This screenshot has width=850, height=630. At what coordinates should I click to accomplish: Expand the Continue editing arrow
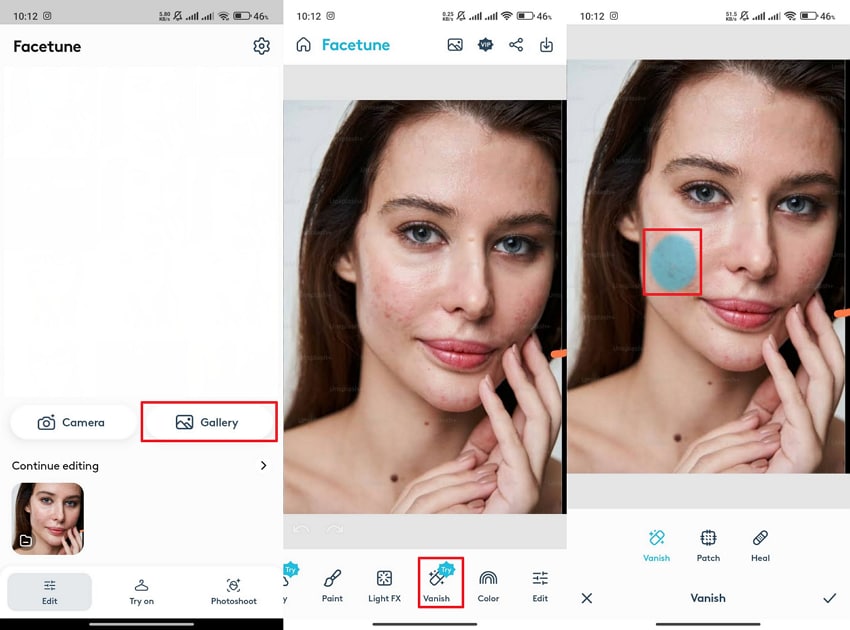(263, 465)
